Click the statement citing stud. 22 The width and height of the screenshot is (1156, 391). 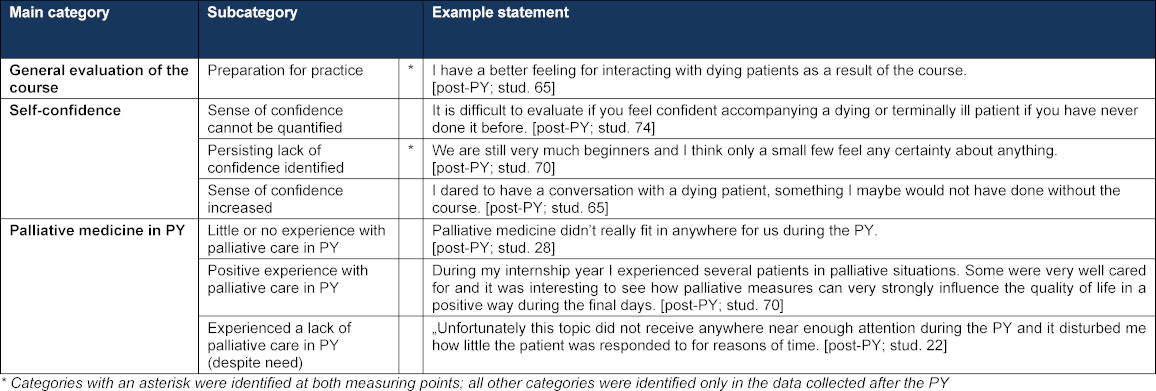tap(788, 334)
